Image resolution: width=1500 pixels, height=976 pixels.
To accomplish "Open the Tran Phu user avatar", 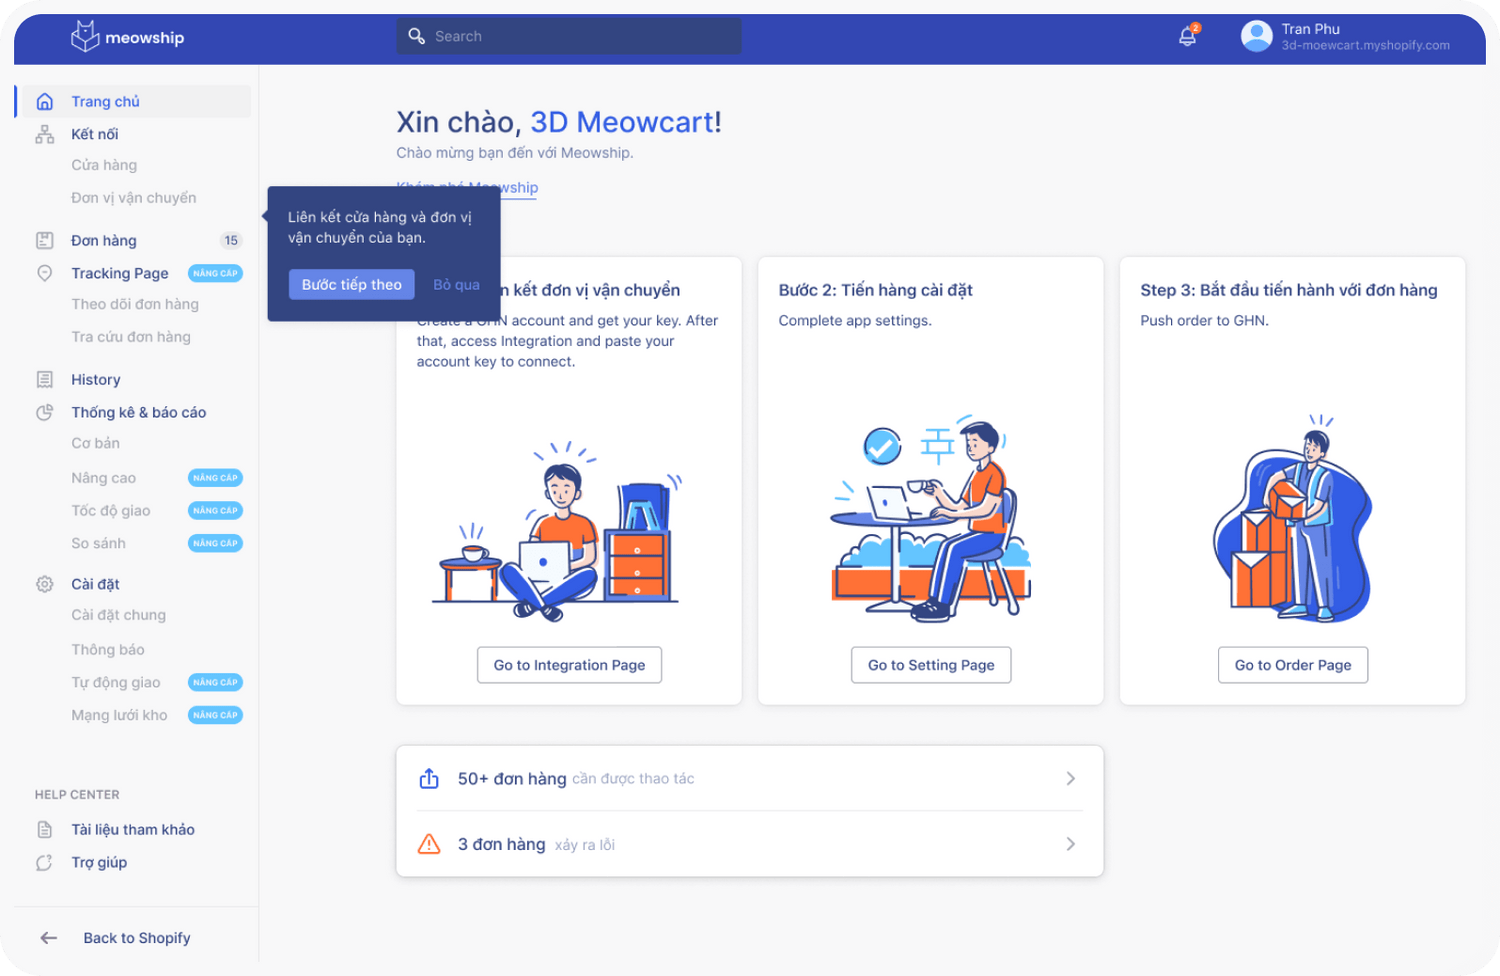I will 1256,37.
